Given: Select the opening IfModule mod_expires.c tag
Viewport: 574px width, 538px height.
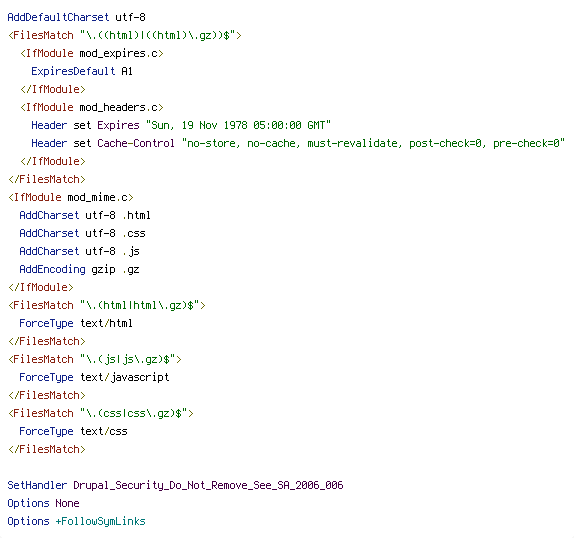Looking at the screenshot, I should [92, 53].
